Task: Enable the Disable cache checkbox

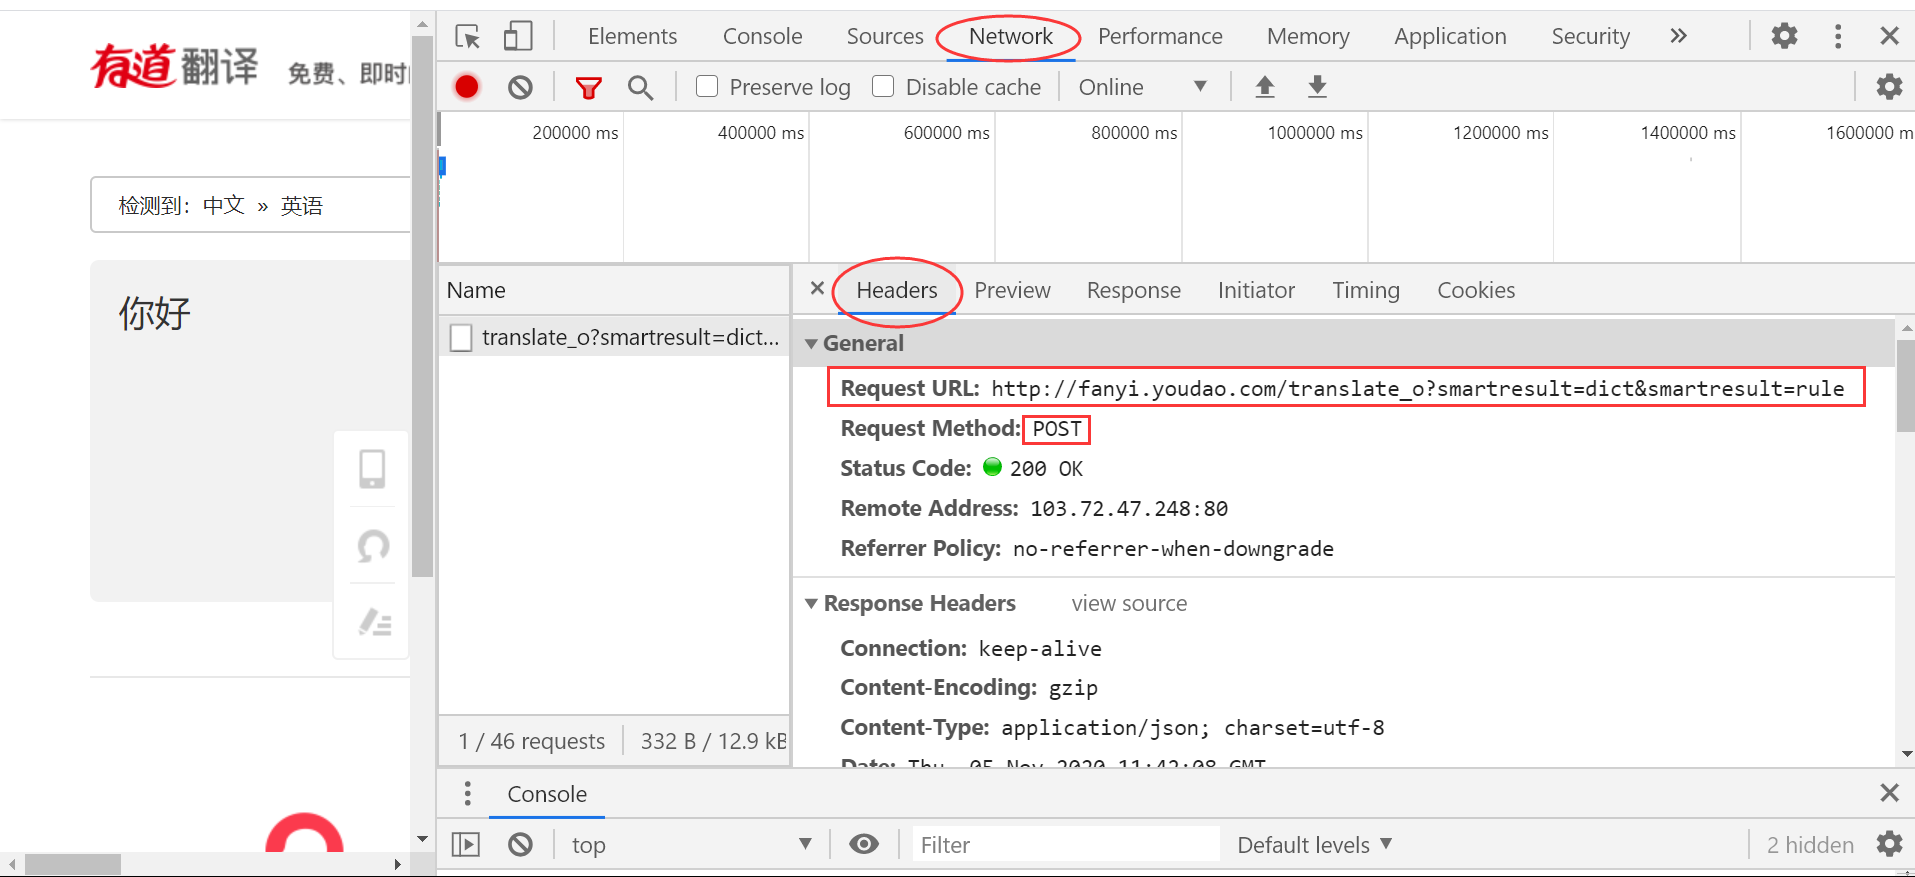Action: (883, 87)
